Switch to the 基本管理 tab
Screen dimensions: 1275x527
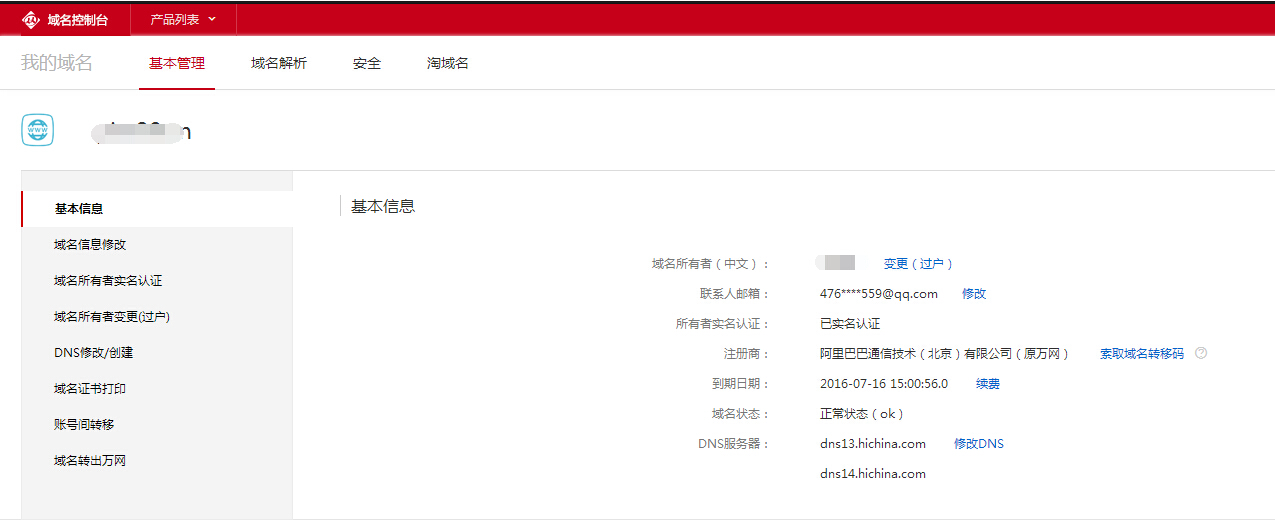pos(177,64)
